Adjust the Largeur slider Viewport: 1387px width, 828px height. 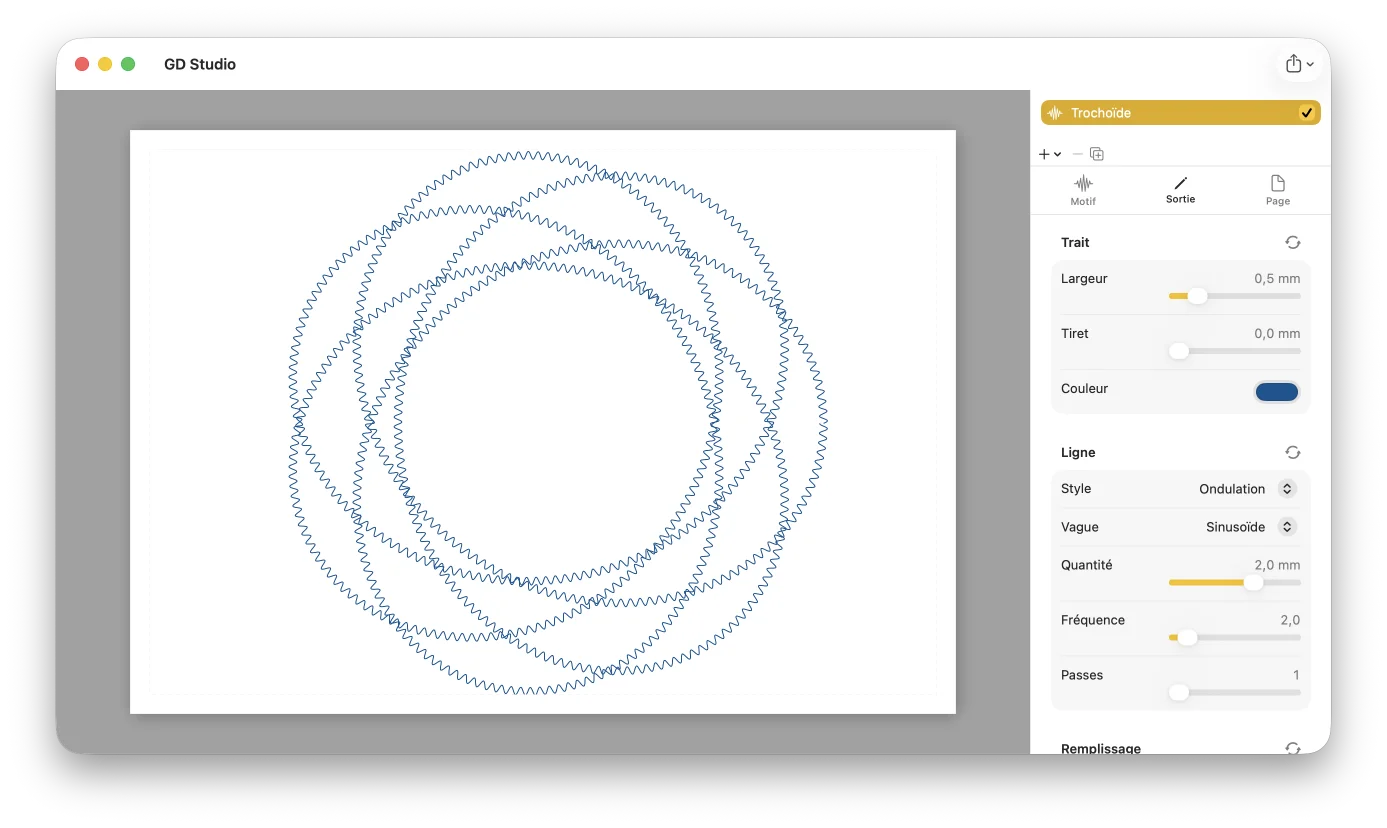(x=1234, y=296)
